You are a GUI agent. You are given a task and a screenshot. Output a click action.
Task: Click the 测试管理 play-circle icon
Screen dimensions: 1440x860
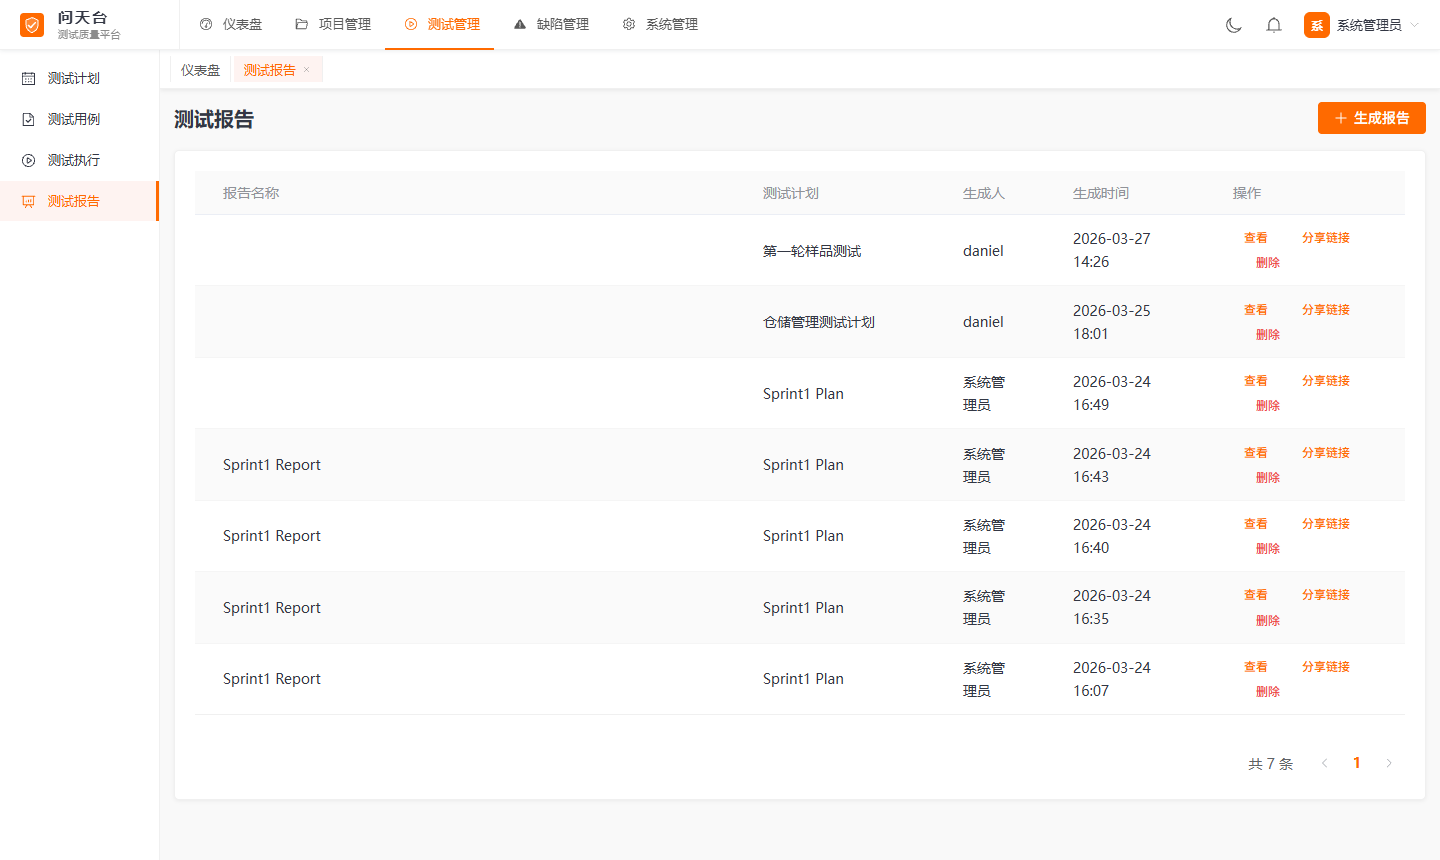point(411,24)
